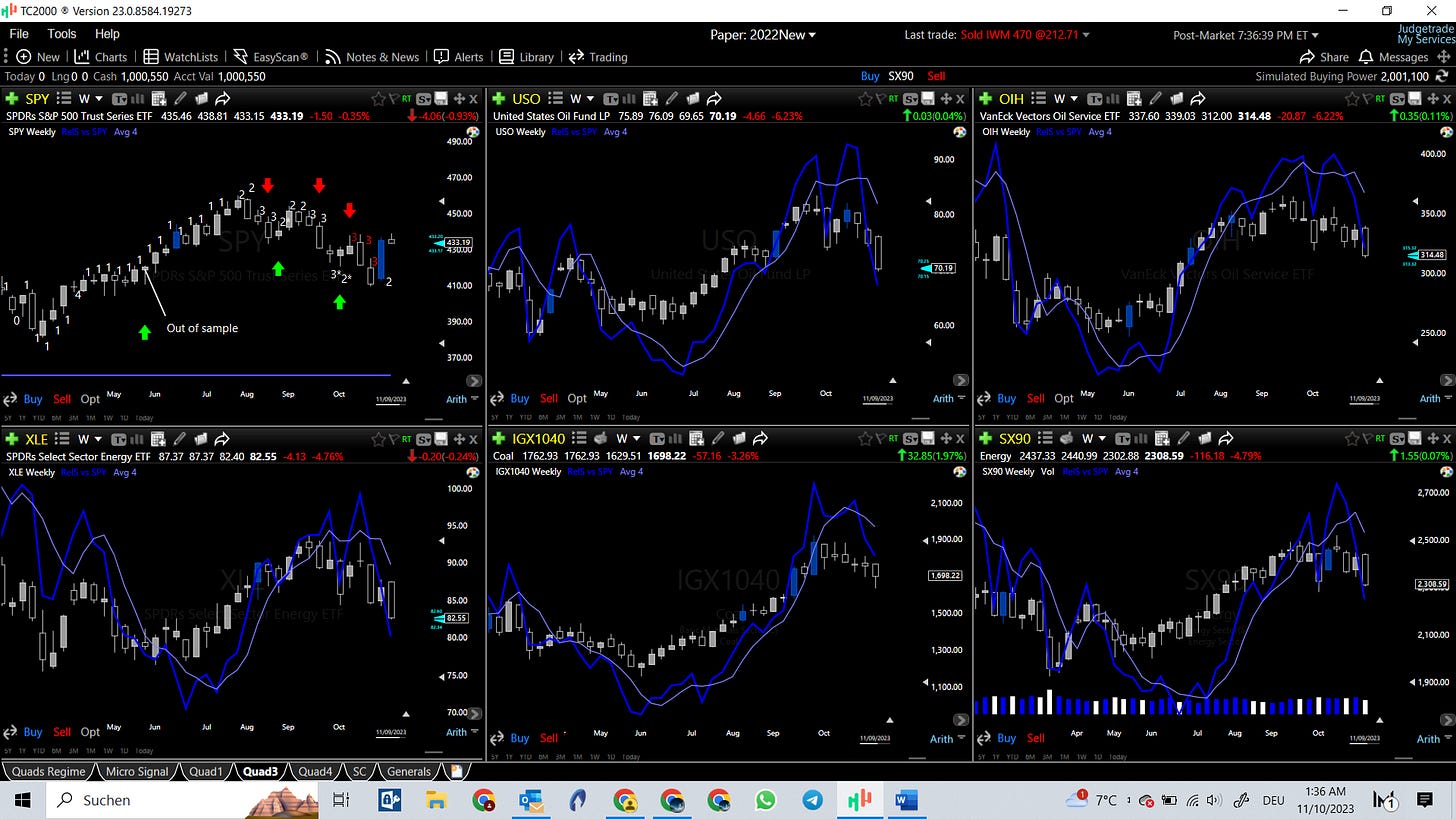Click chart style bars icon on XLE chart

[137, 438]
